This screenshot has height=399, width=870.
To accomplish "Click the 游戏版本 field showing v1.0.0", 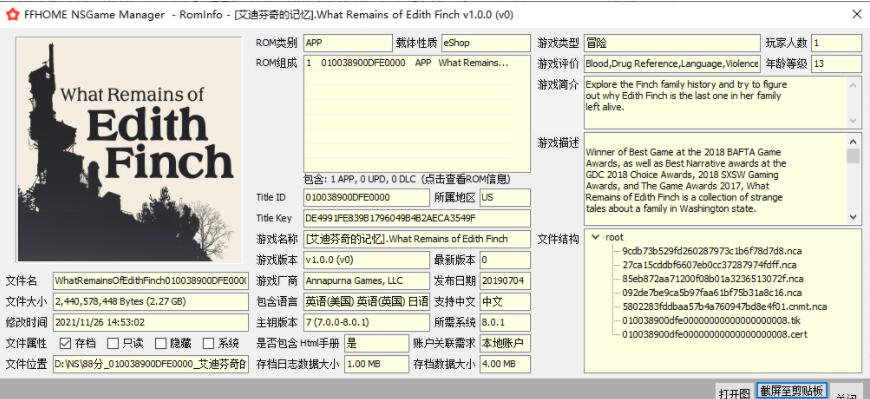I will point(366,260).
